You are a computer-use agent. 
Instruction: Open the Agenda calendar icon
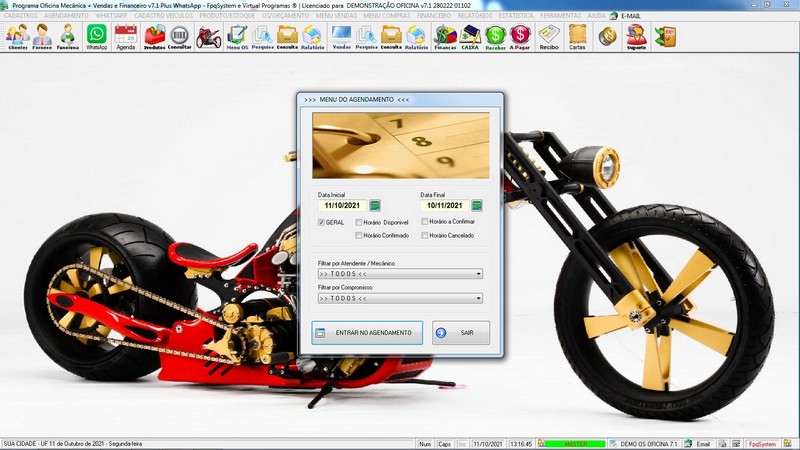[126, 37]
